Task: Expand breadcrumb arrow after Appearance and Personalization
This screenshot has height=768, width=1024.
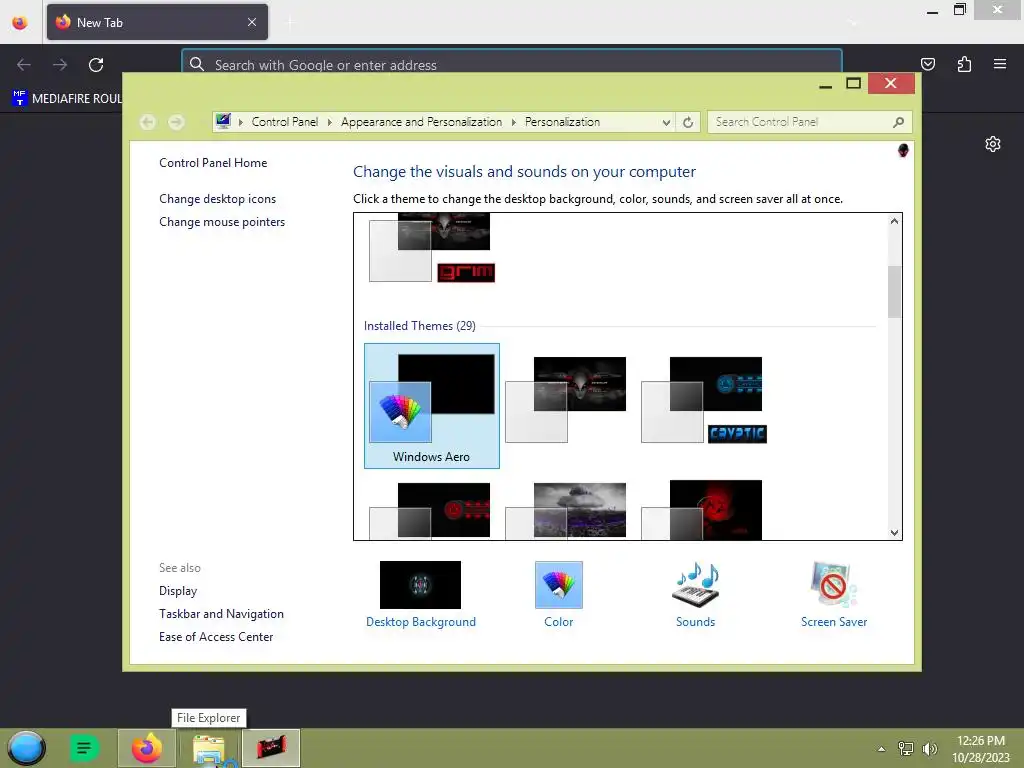Action: coord(514,122)
